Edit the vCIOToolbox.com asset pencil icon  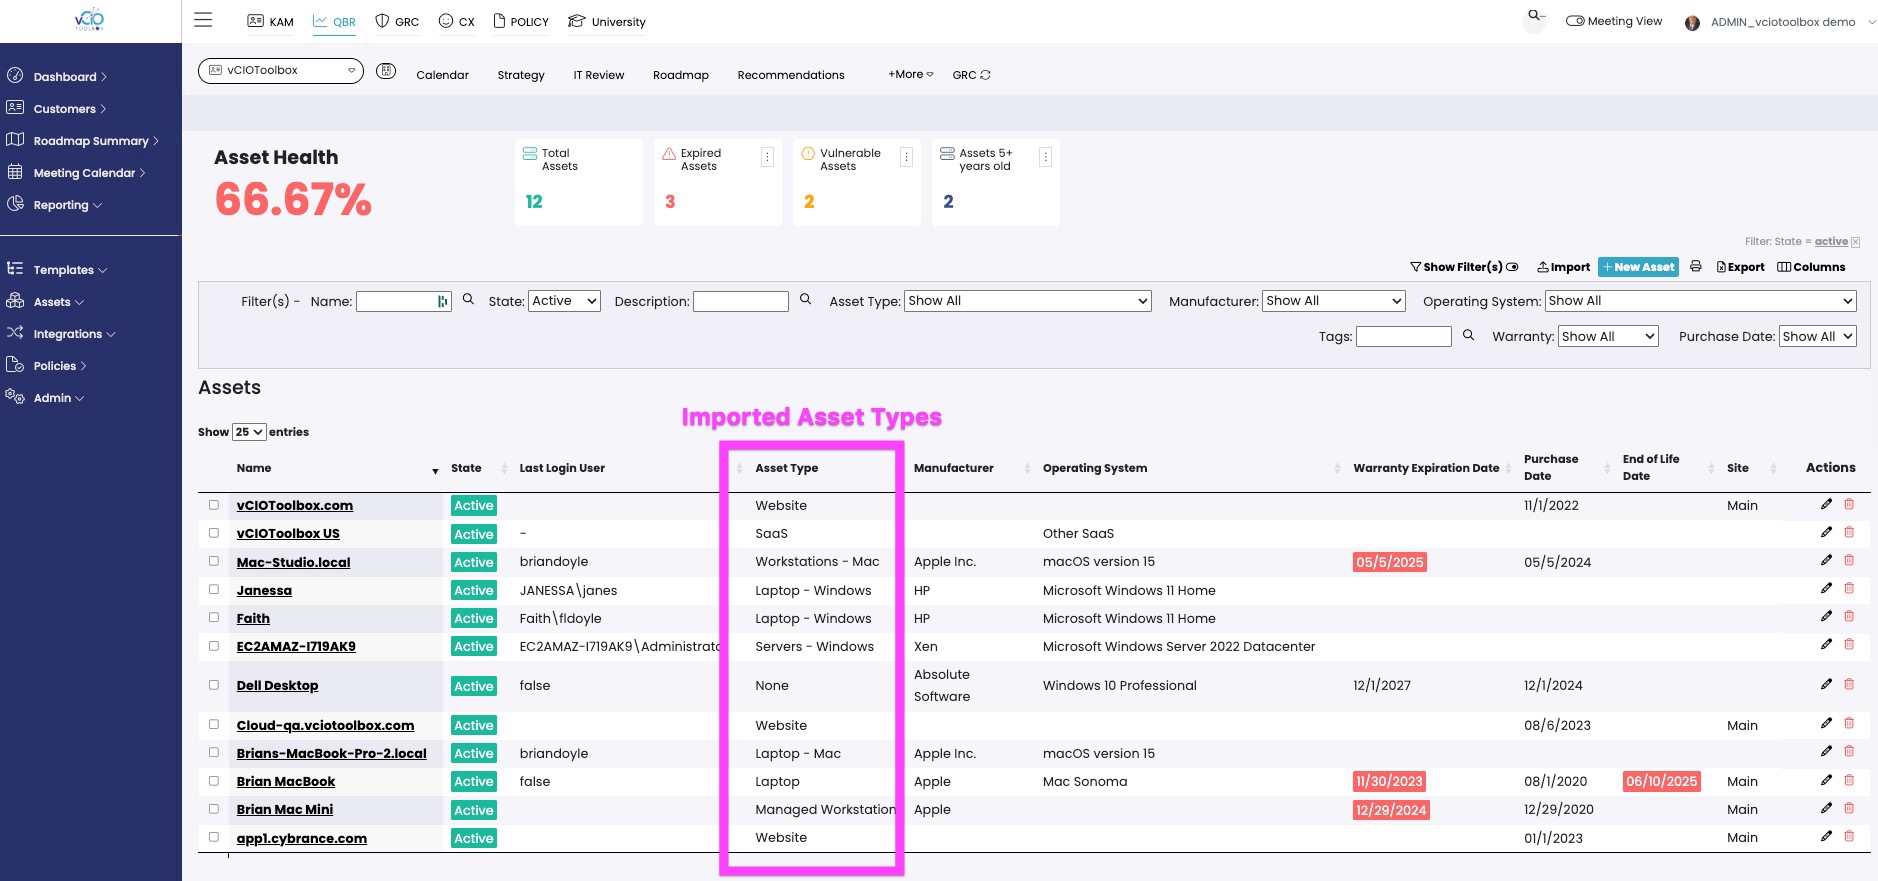pyautogui.click(x=1826, y=504)
